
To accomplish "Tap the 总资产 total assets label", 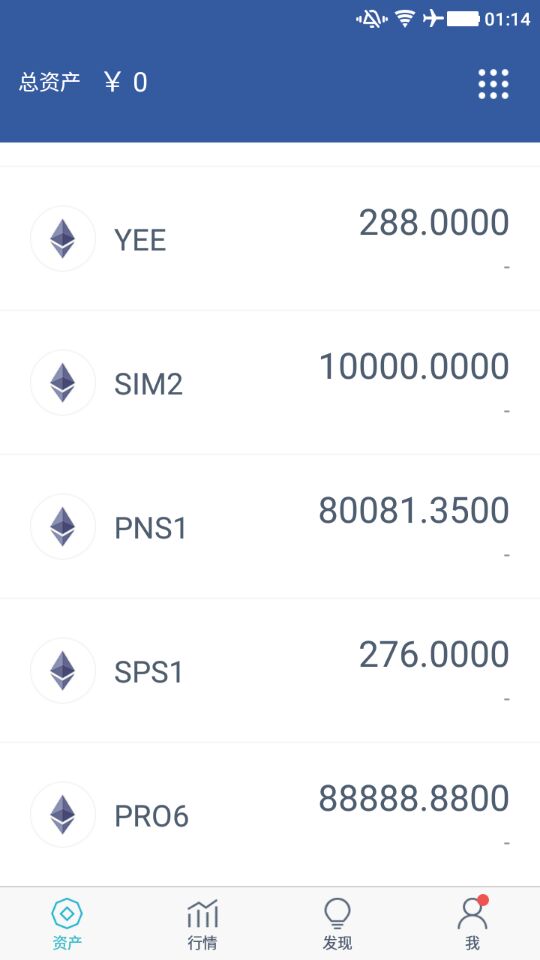I will (50, 82).
